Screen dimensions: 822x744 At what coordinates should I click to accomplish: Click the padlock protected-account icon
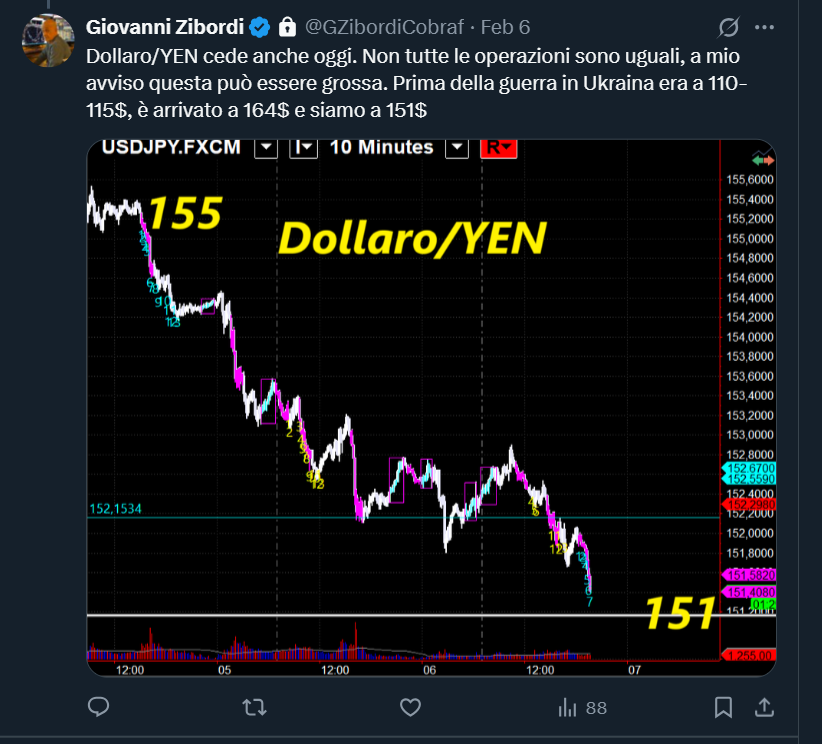(287, 27)
